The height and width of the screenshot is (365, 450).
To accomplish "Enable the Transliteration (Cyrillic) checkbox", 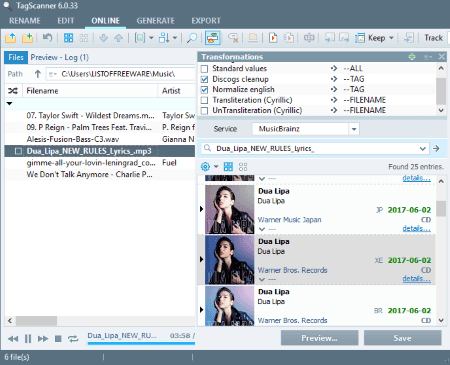I will pyautogui.click(x=204, y=100).
